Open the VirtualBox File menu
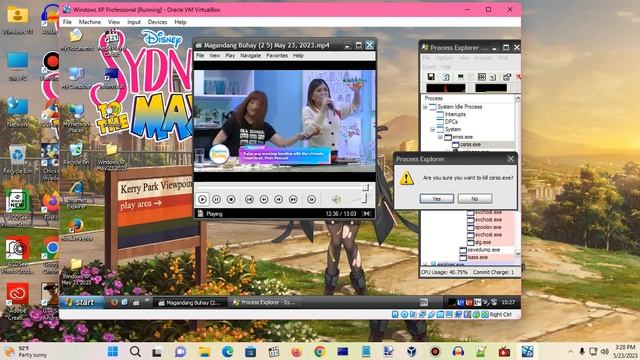Image resolution: width=640 pixels, height=360 pixels. pyautogui.click(x=67, y=22)
